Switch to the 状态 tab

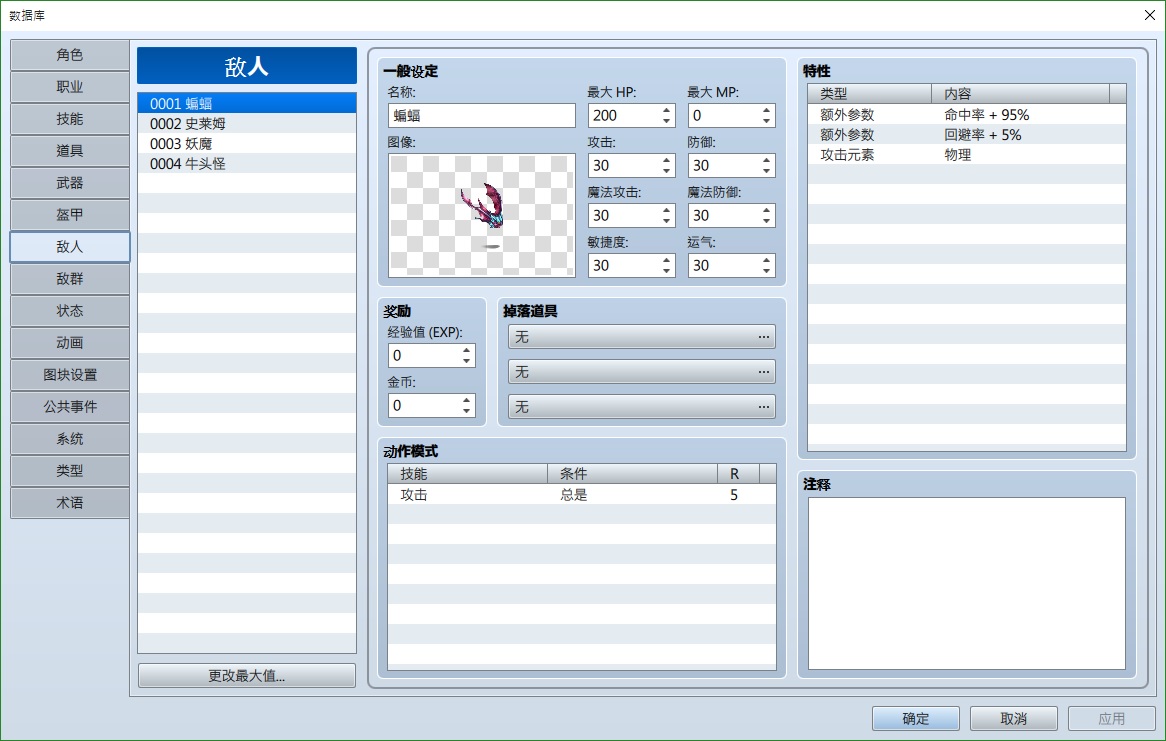coord(70,311)
